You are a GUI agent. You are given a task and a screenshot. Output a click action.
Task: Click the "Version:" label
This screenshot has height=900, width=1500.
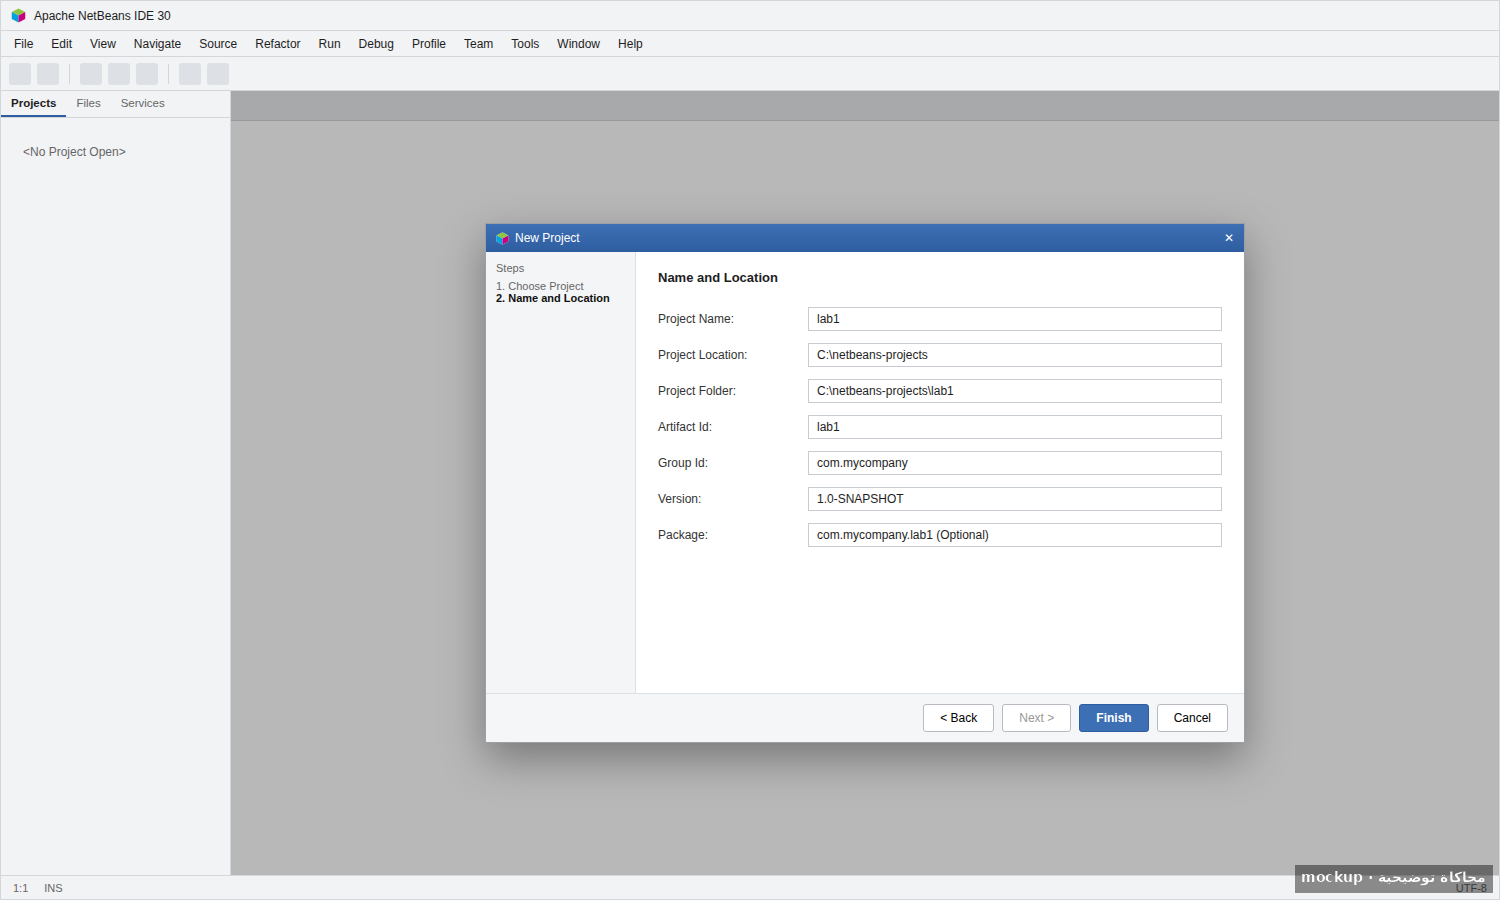point(680,499)
